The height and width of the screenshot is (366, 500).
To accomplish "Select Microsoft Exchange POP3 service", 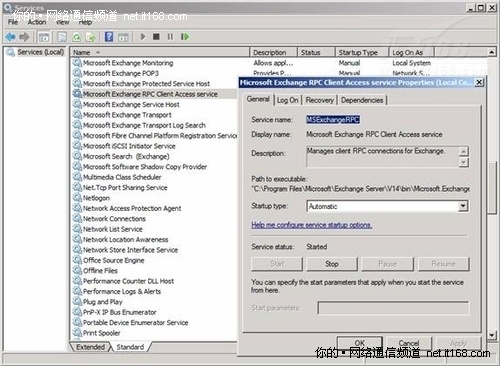I will tap(121, 73).
